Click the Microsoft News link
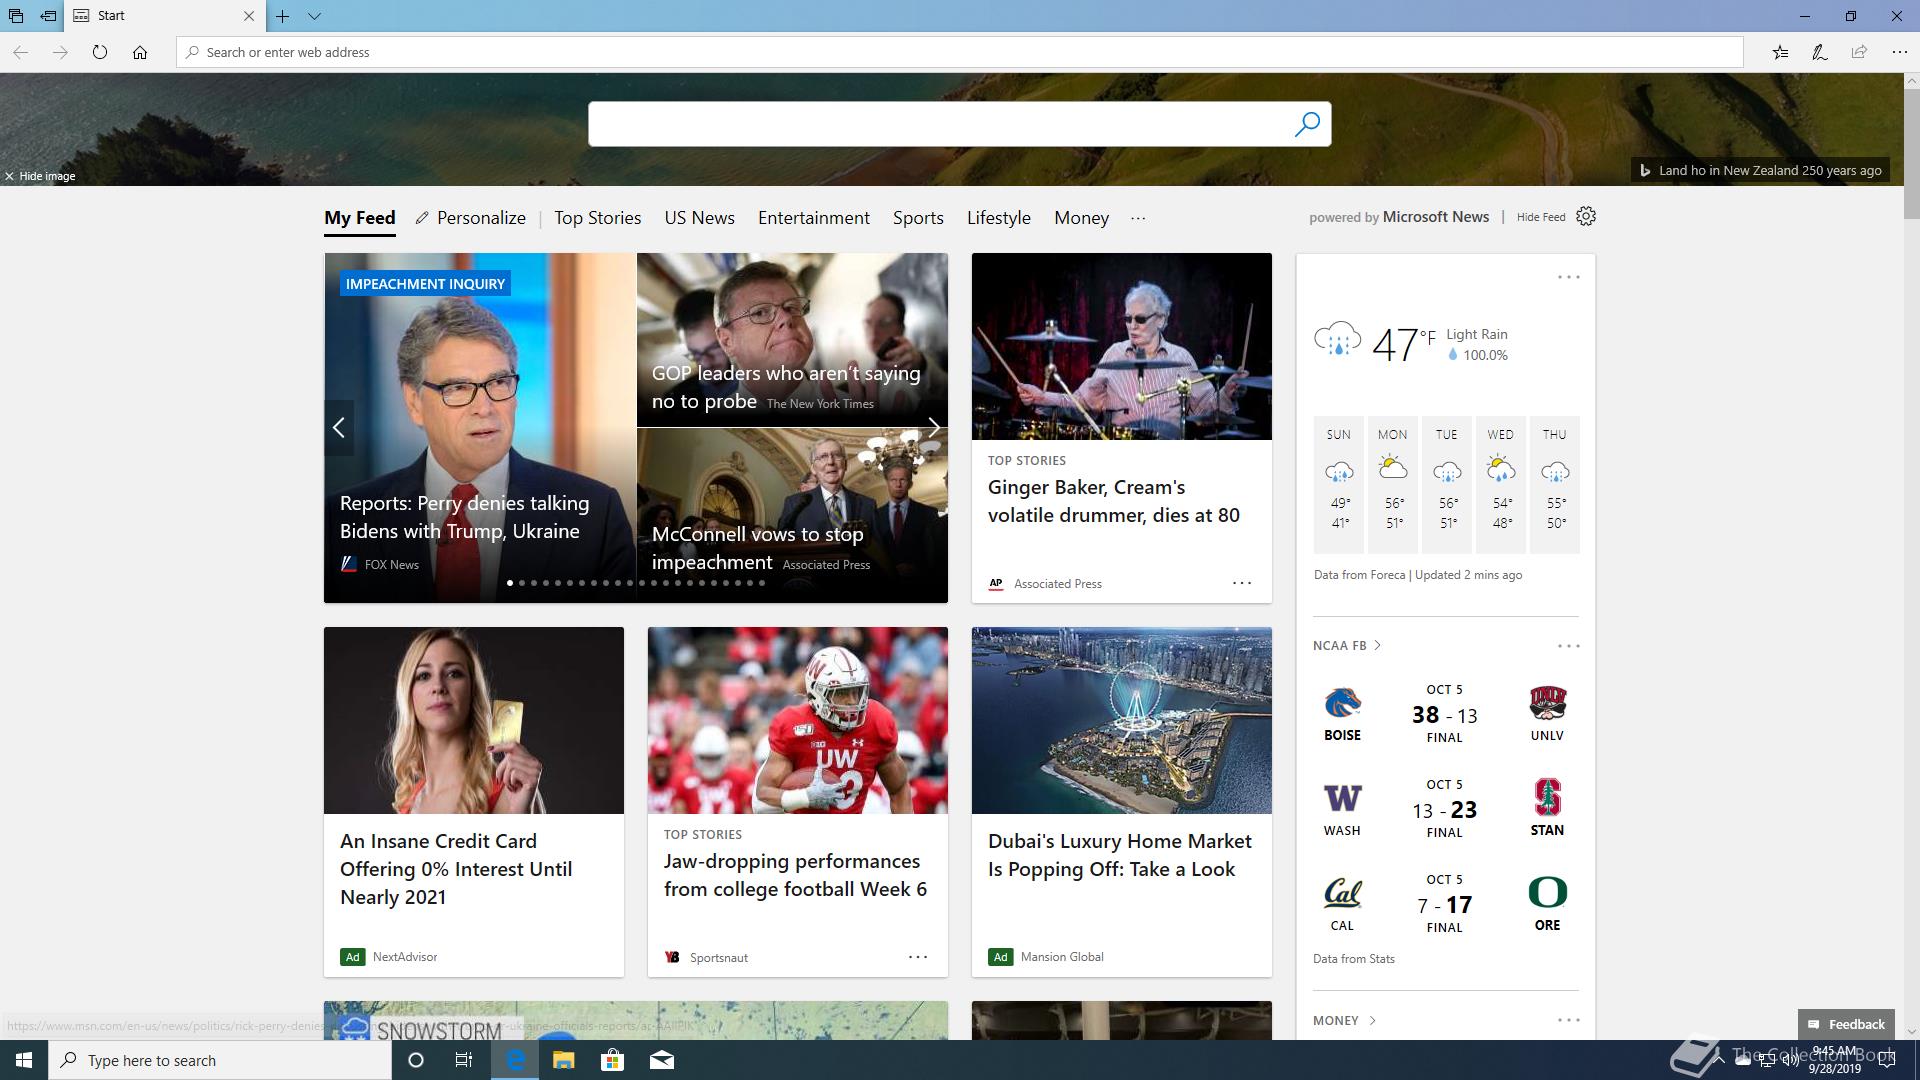The width and height of the screenshot is (1920, 1080). (x=1436, y=217)
